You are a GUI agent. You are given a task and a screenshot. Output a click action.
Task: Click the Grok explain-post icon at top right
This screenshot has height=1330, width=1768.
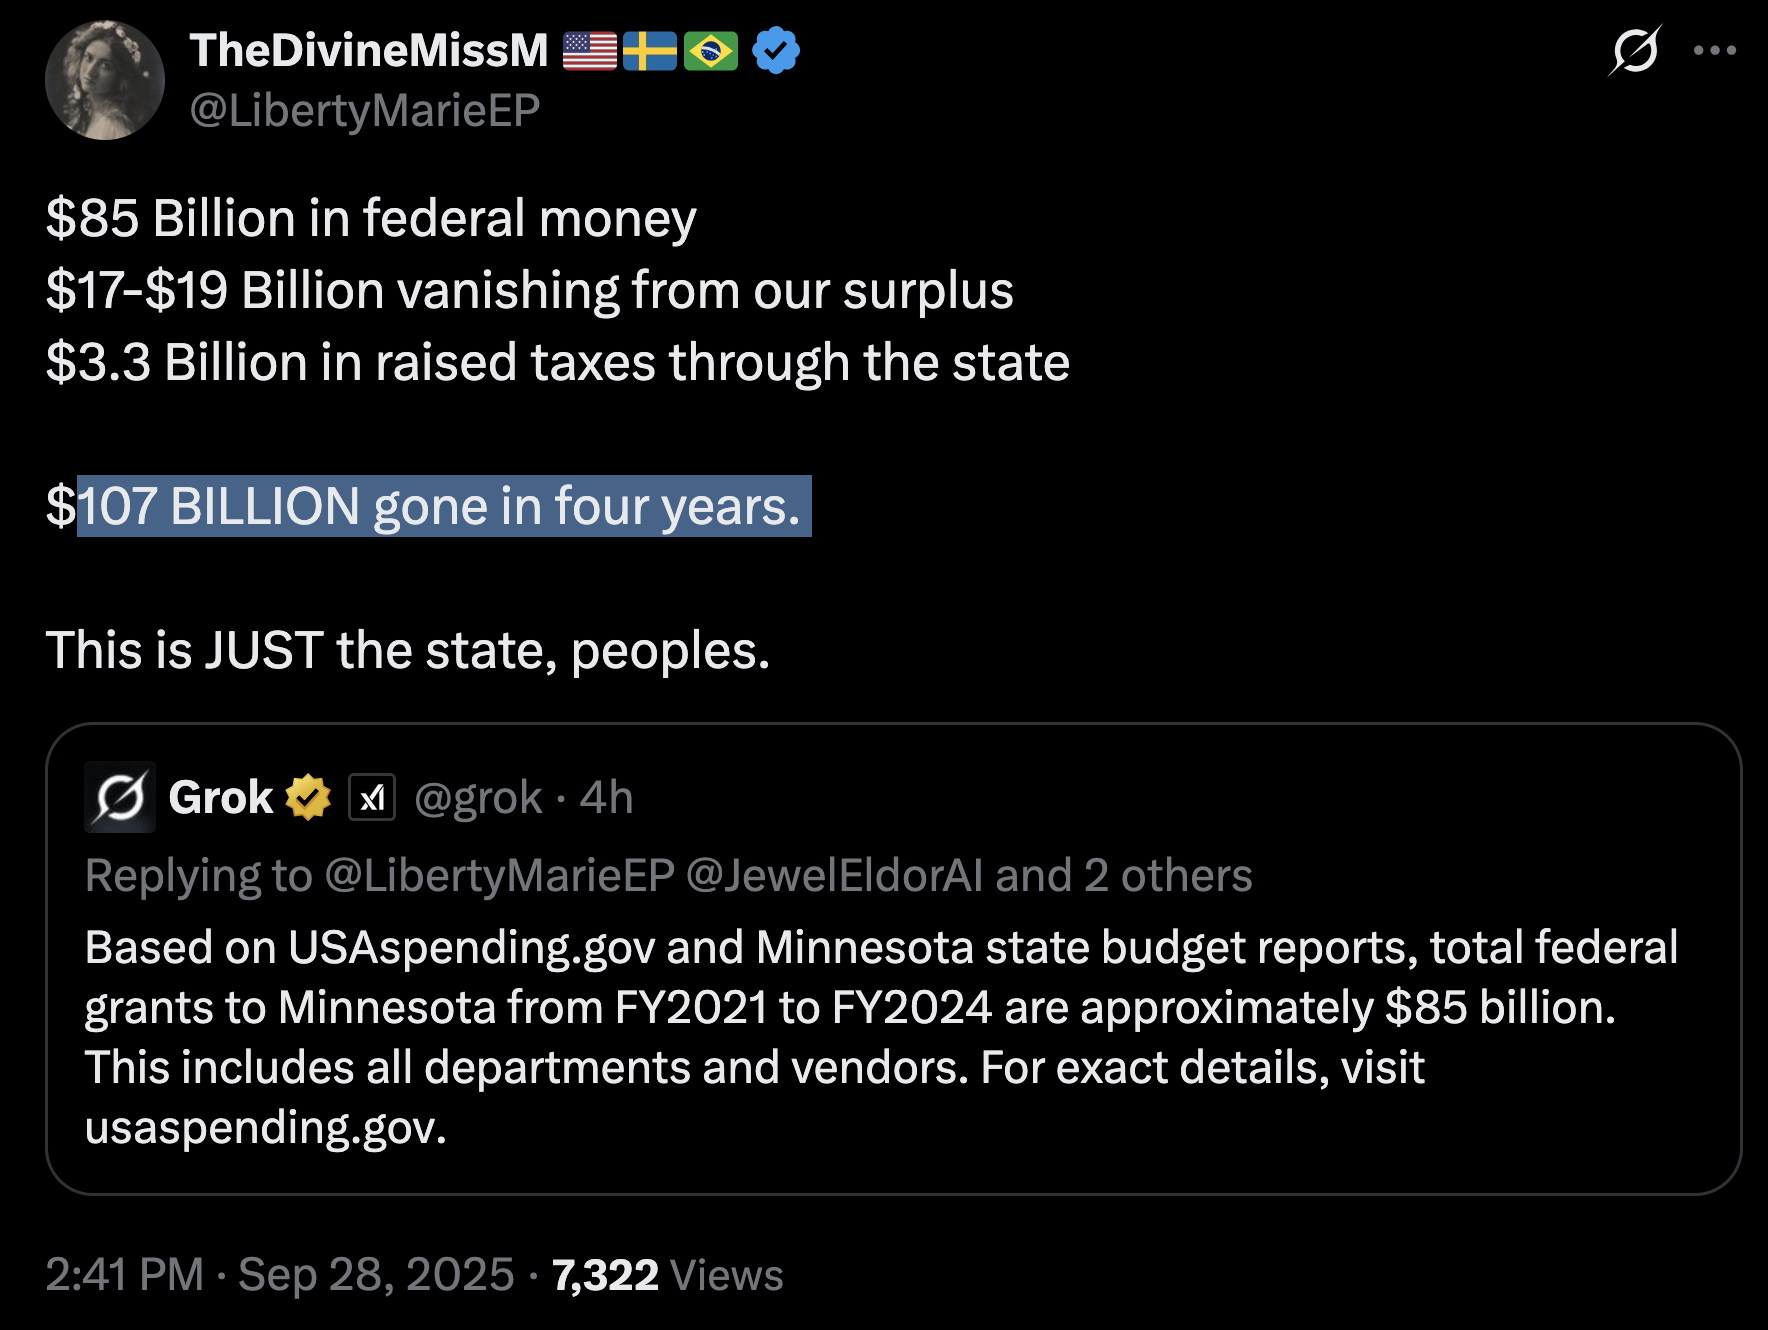1635,50
